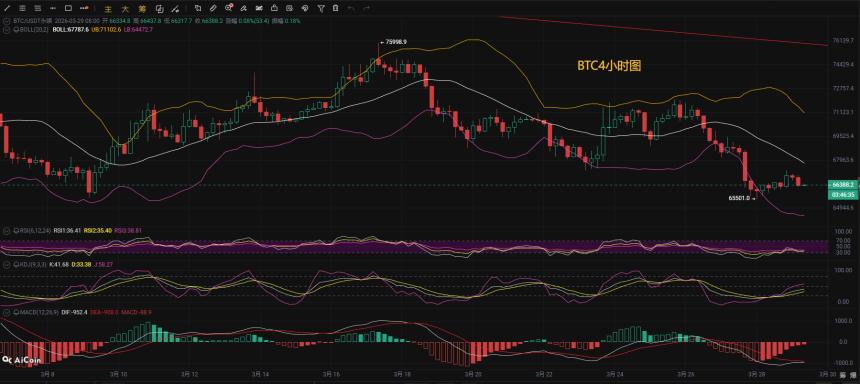Click the 03:46:35 candle countdown tag
860x384 pixels.
pos(843,194)
